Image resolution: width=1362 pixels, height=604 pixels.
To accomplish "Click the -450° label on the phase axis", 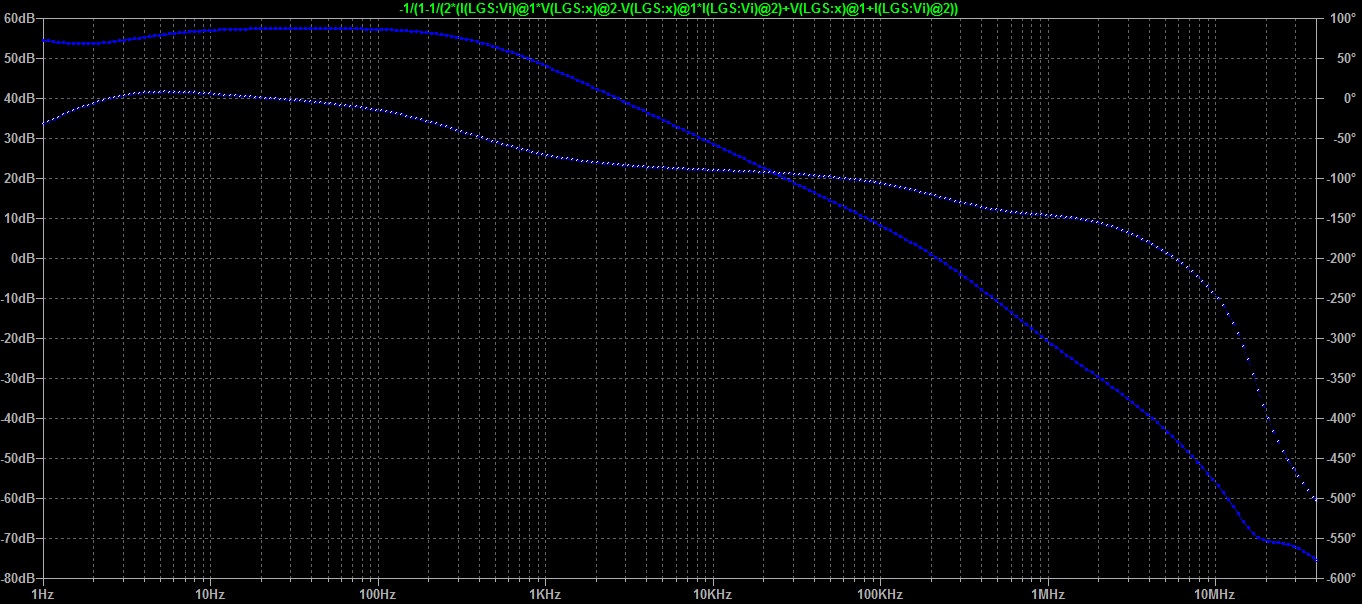I will click(1340, 458).
